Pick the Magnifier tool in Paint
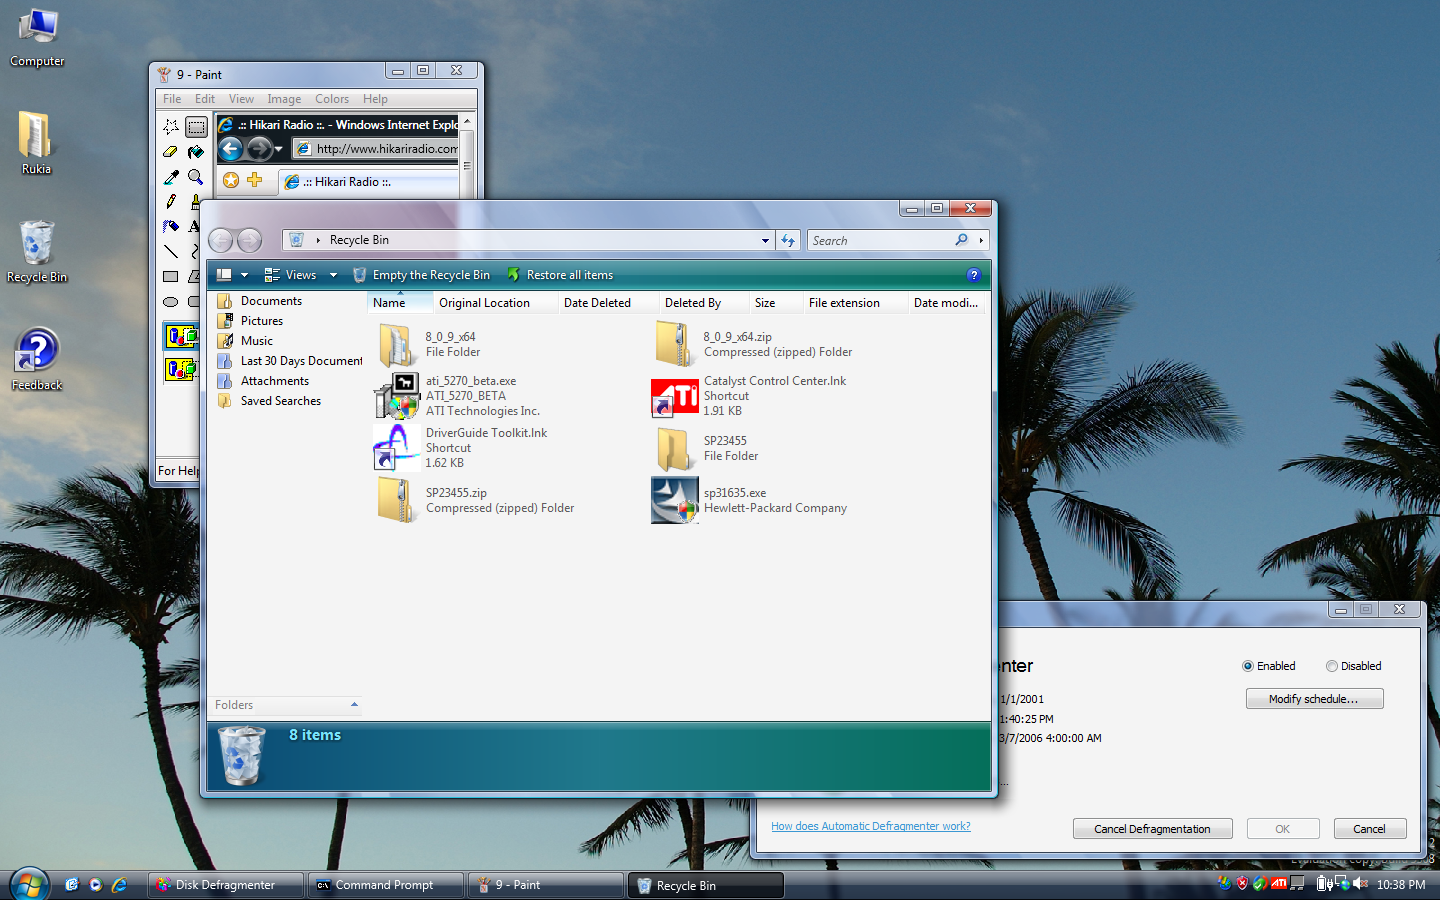Viewport: 1440px width, 900px height. (196, 177)
